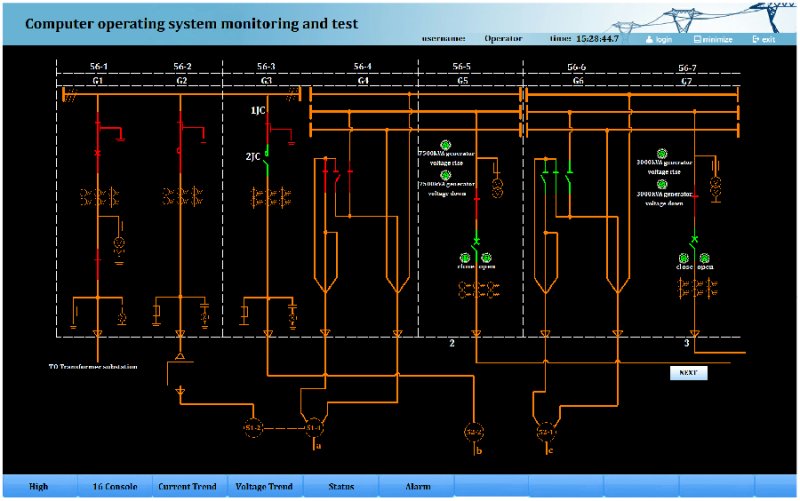This screenshot has height=501, width=800.
Task: Open the 16 Console tab
Action: pyautogui.click(x=115, y=486)
